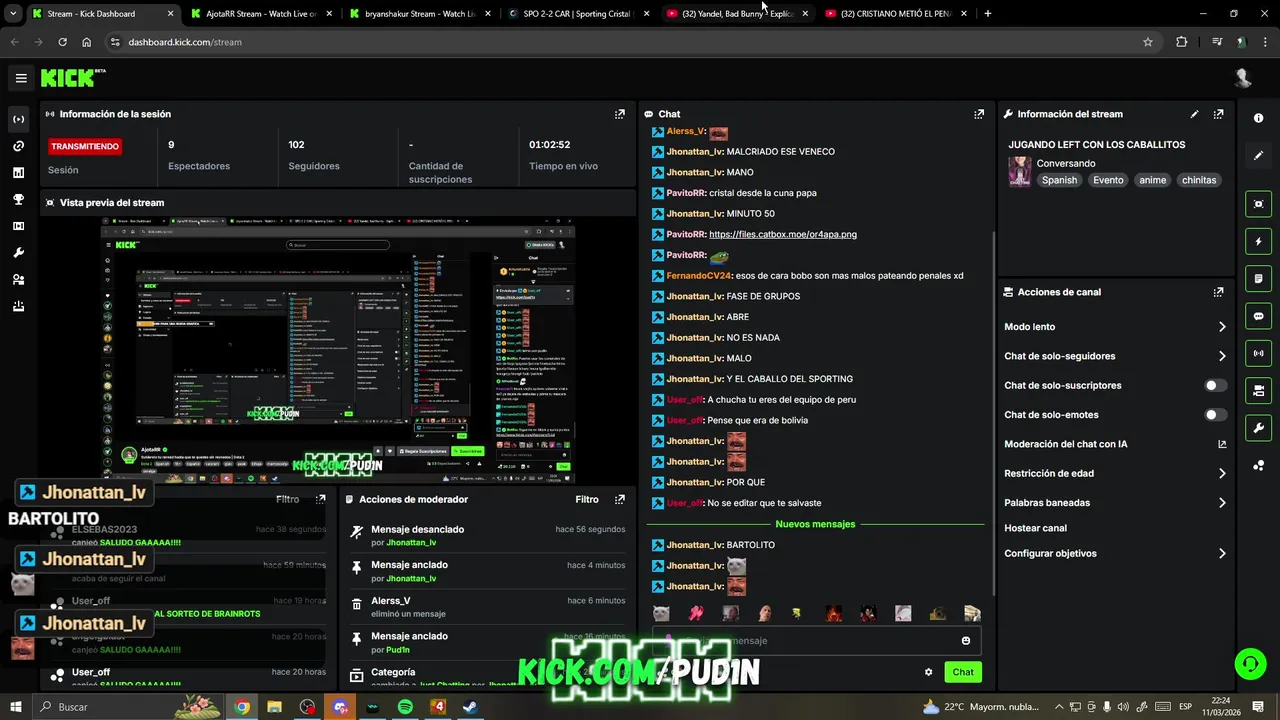Pop out the Chat panel

coord(979,114)
